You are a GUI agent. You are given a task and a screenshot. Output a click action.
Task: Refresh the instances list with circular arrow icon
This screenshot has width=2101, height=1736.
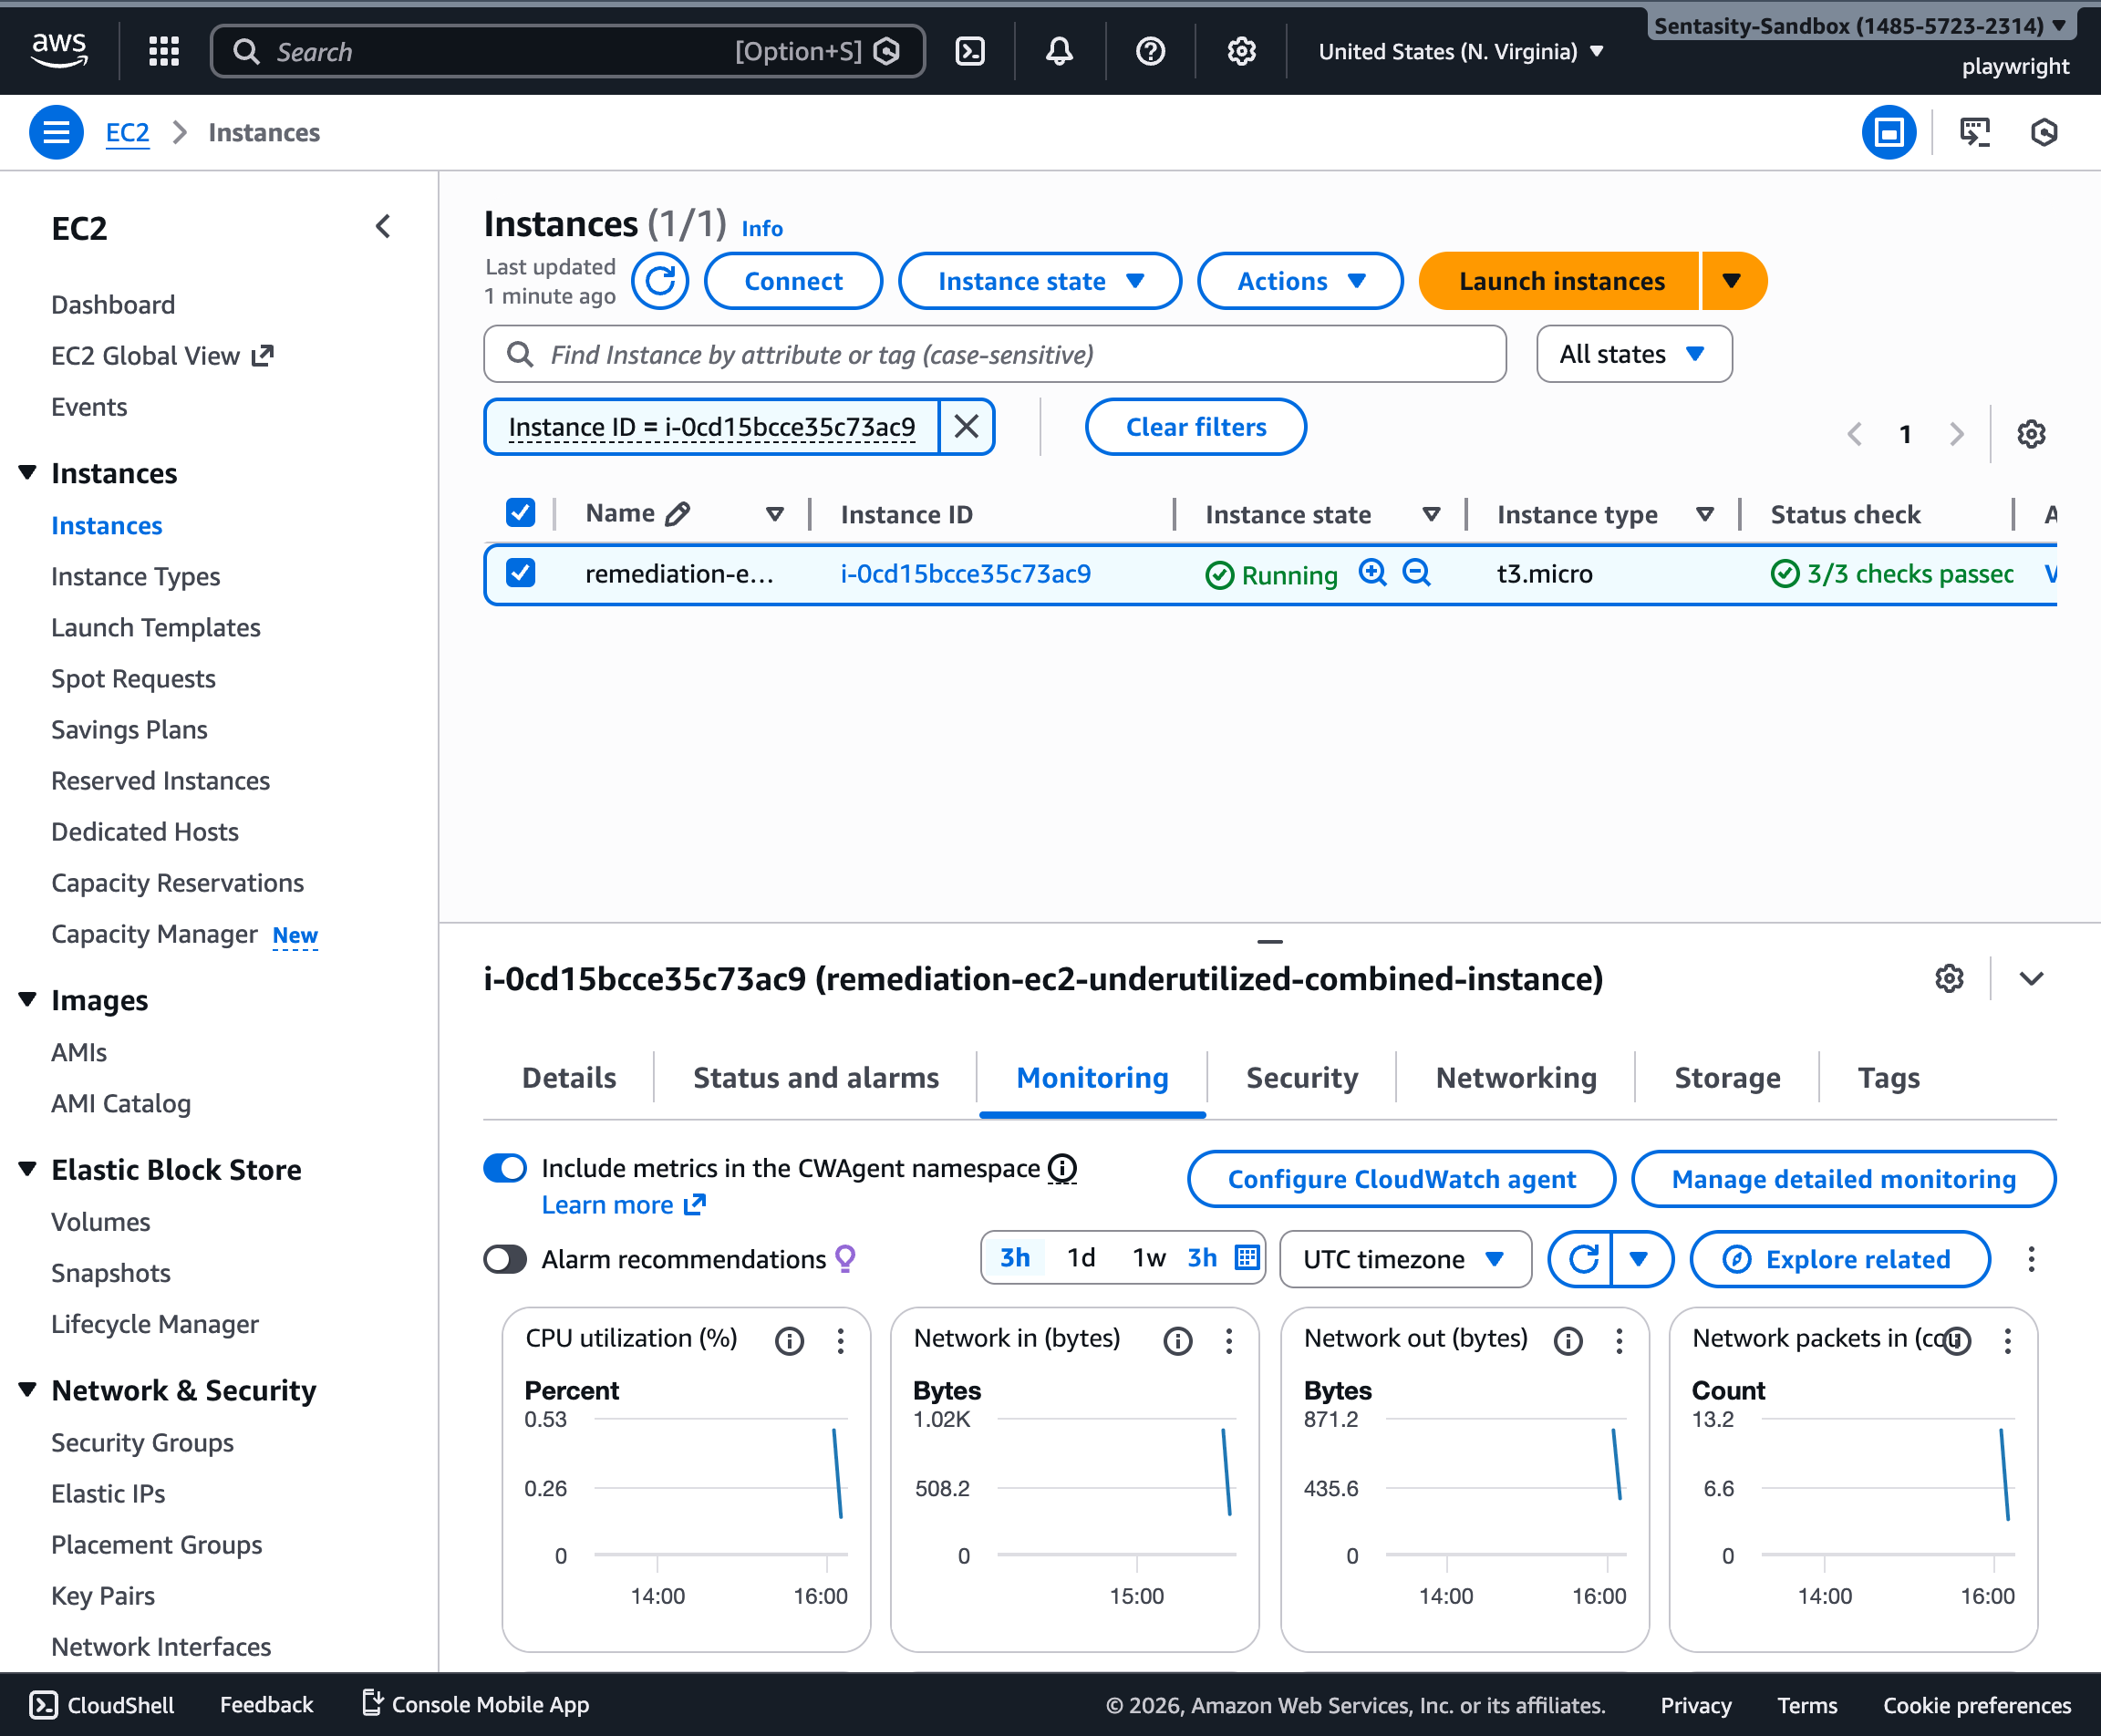pyautogui.click(x=660, y=281)
